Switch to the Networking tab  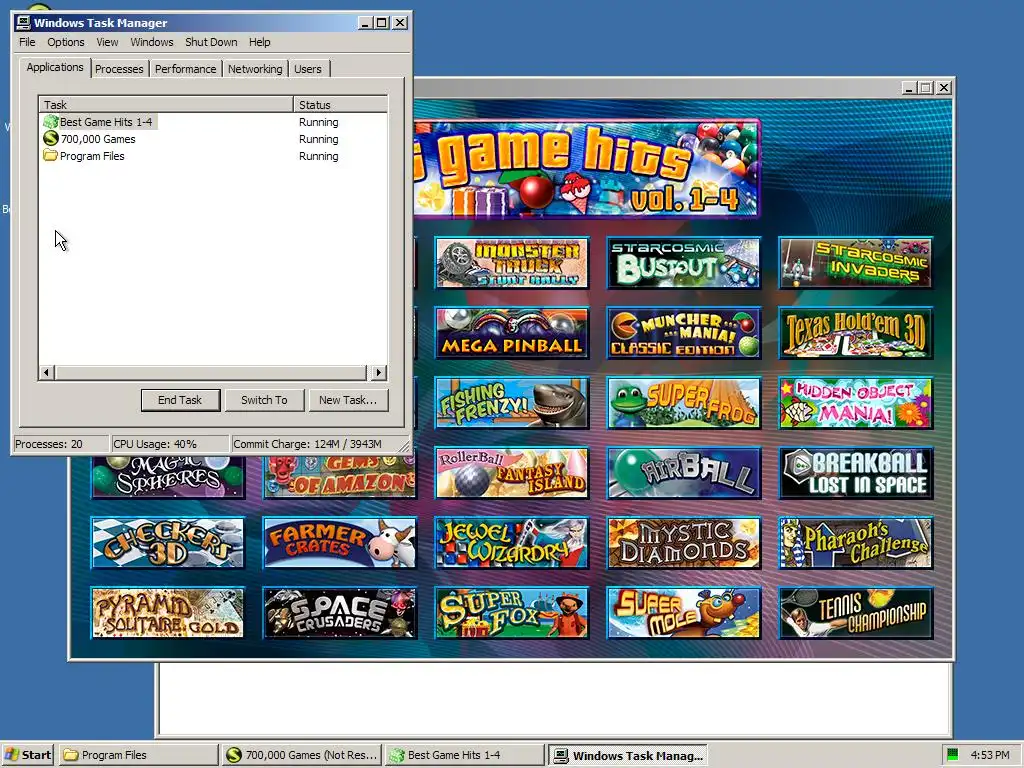point(255,69)
